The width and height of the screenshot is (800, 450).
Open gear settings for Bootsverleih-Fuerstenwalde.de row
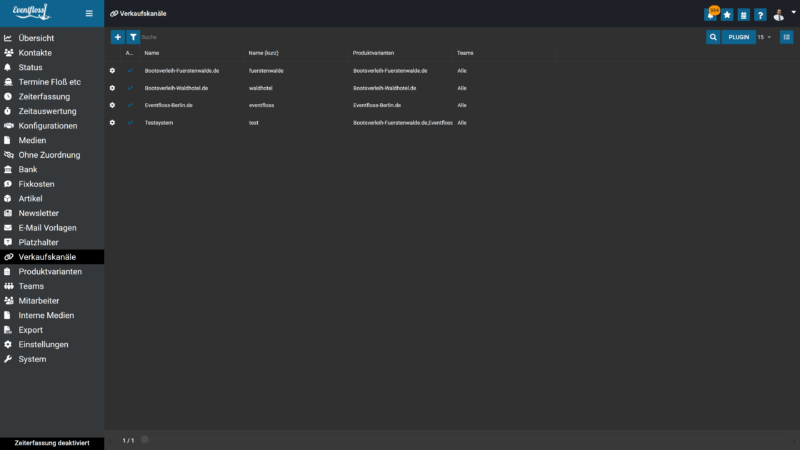click(x=112, y=70)
